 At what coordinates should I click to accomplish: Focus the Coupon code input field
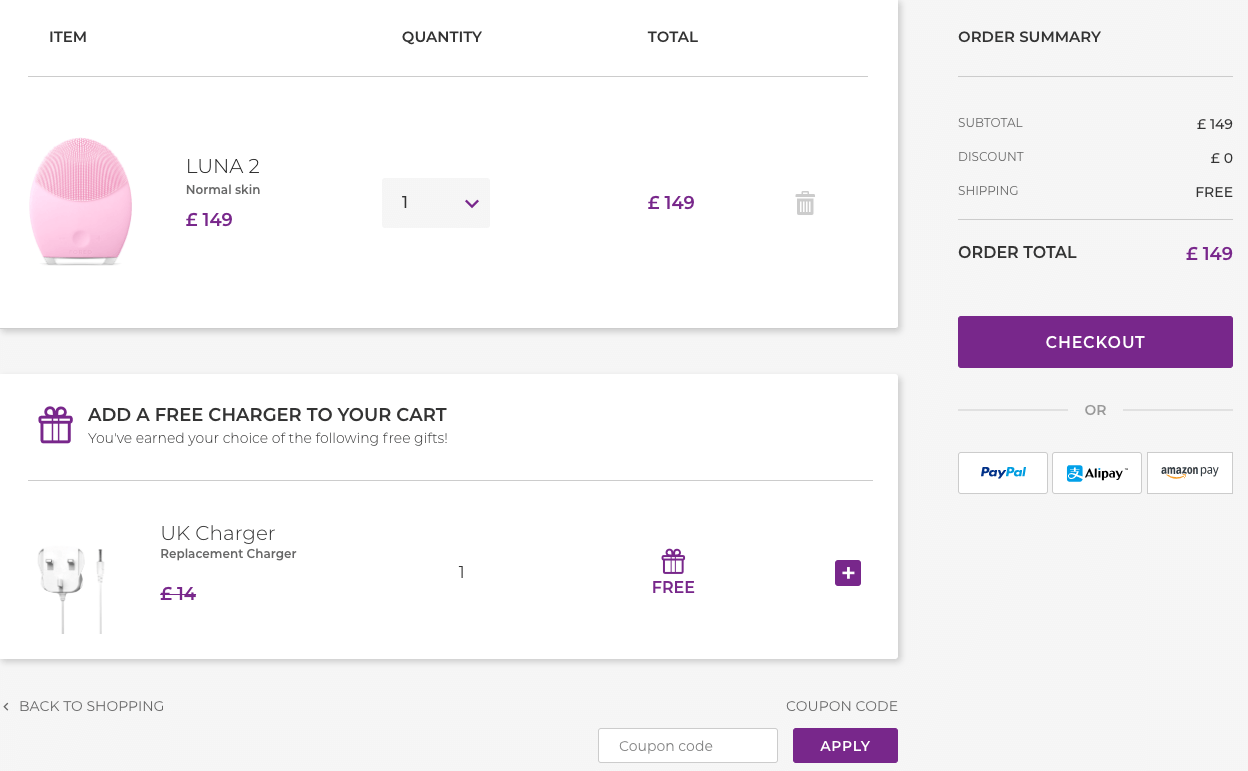[x=688, y=746]
